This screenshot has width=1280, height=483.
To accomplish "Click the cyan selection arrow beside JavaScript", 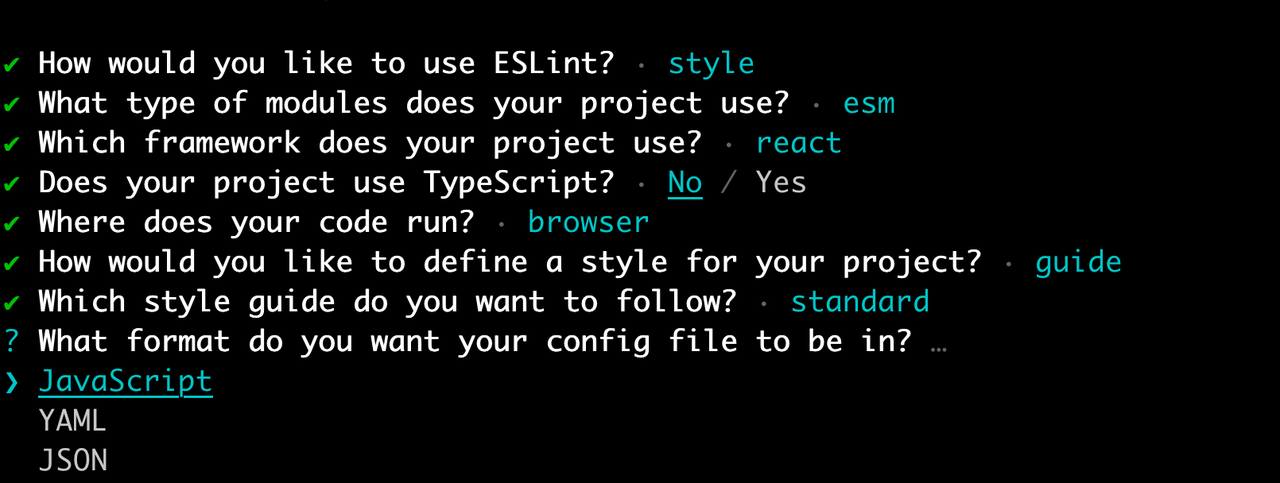I will (x=11, y=382).
